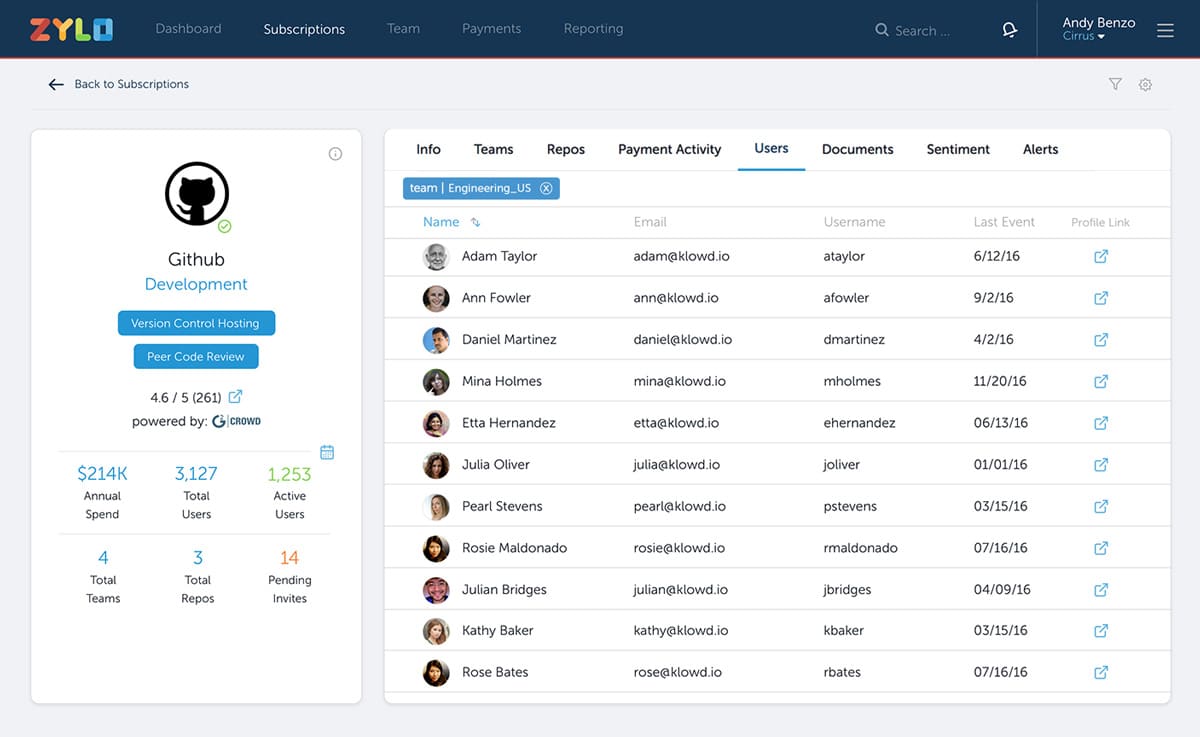Open Julian Bridges's profile link

1101,589
